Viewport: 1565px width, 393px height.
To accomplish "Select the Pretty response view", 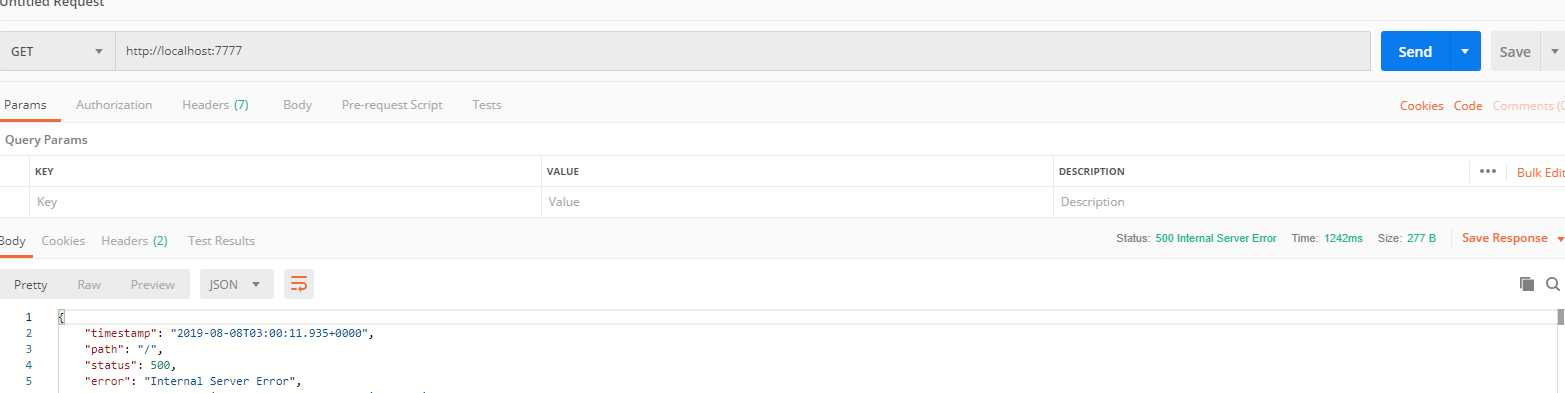I will click(30, 285).
